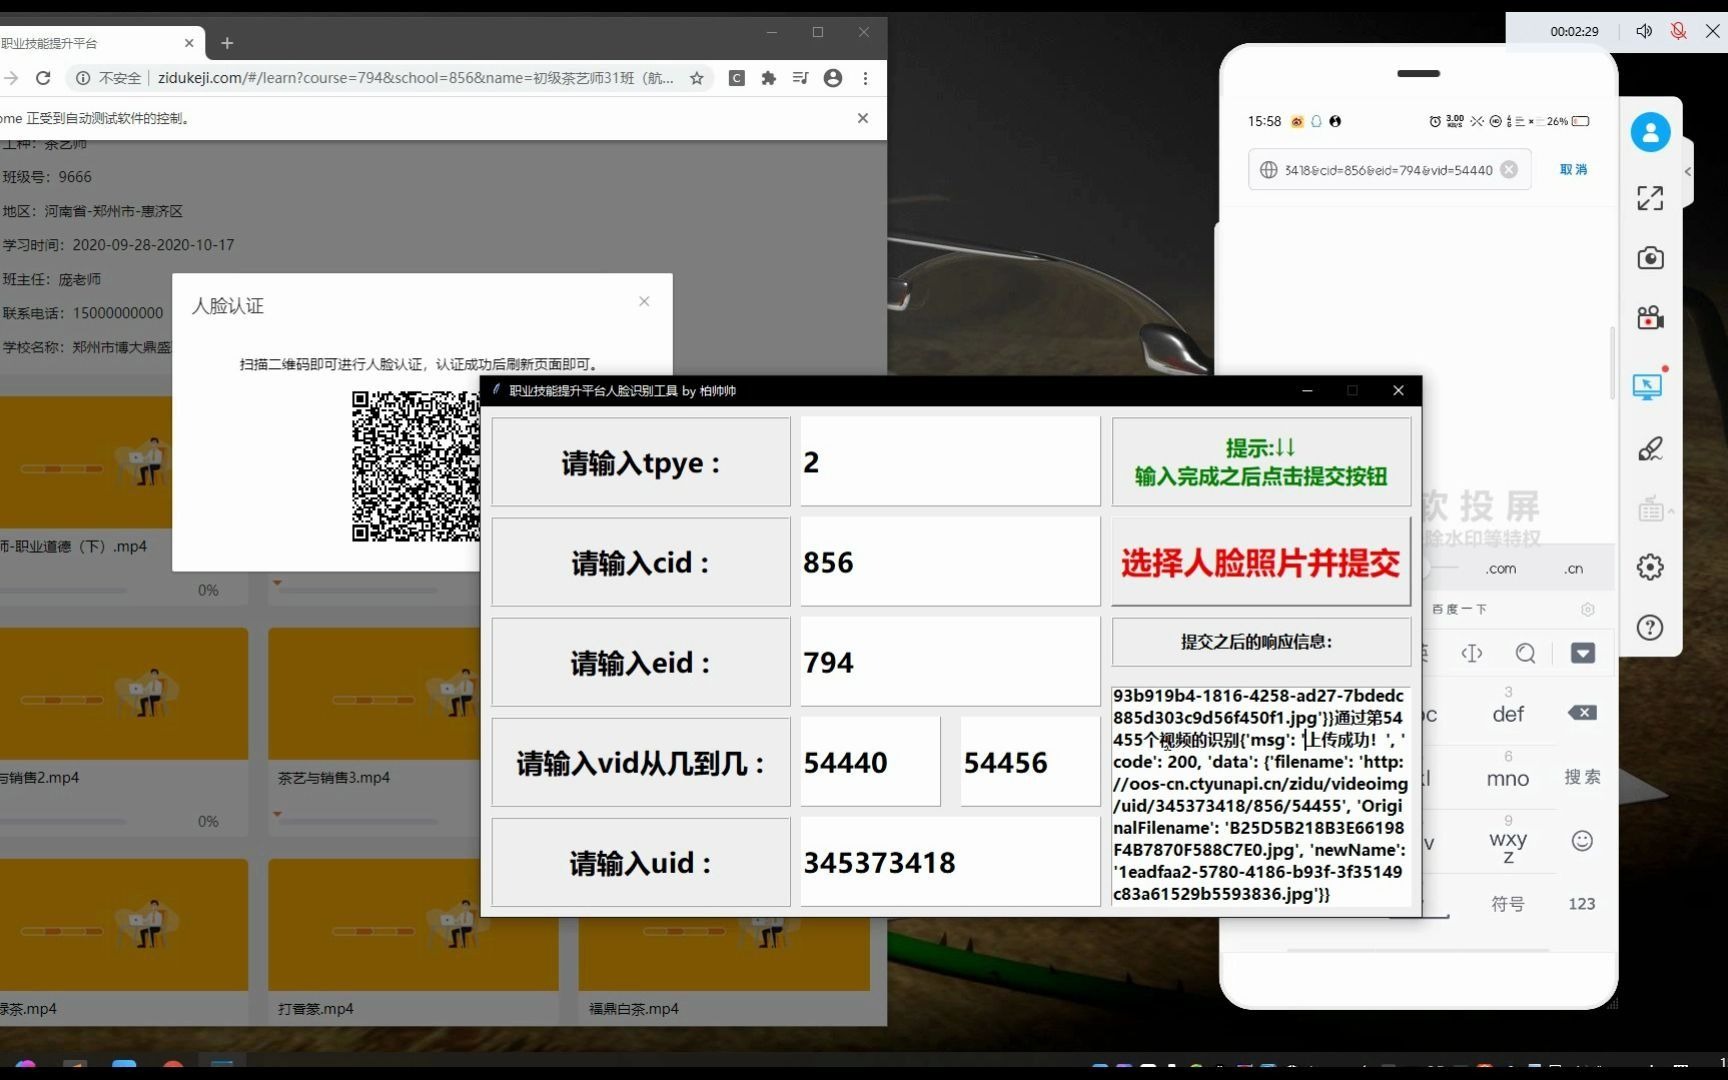
Task: Hide the phone keyboard with down arrow
Action: click(1583, 653)
